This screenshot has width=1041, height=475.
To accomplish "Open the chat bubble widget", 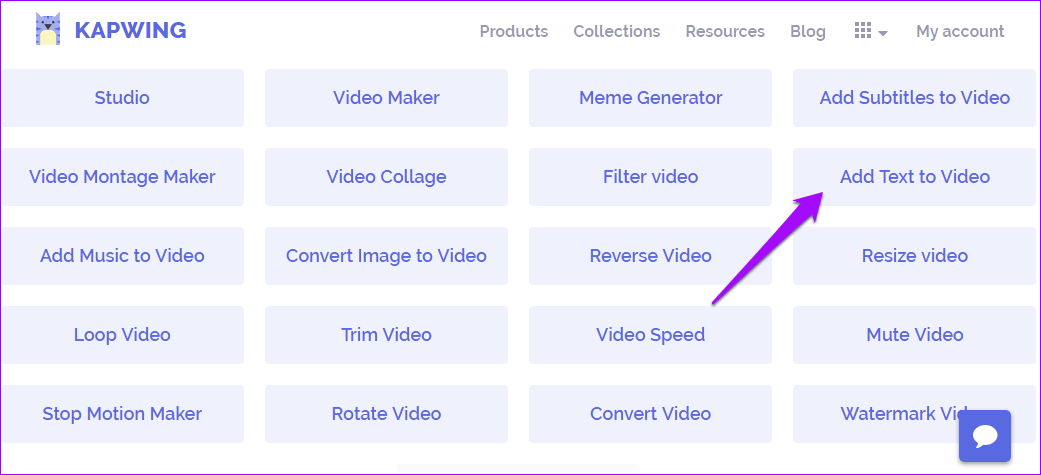I will [985, 436].
